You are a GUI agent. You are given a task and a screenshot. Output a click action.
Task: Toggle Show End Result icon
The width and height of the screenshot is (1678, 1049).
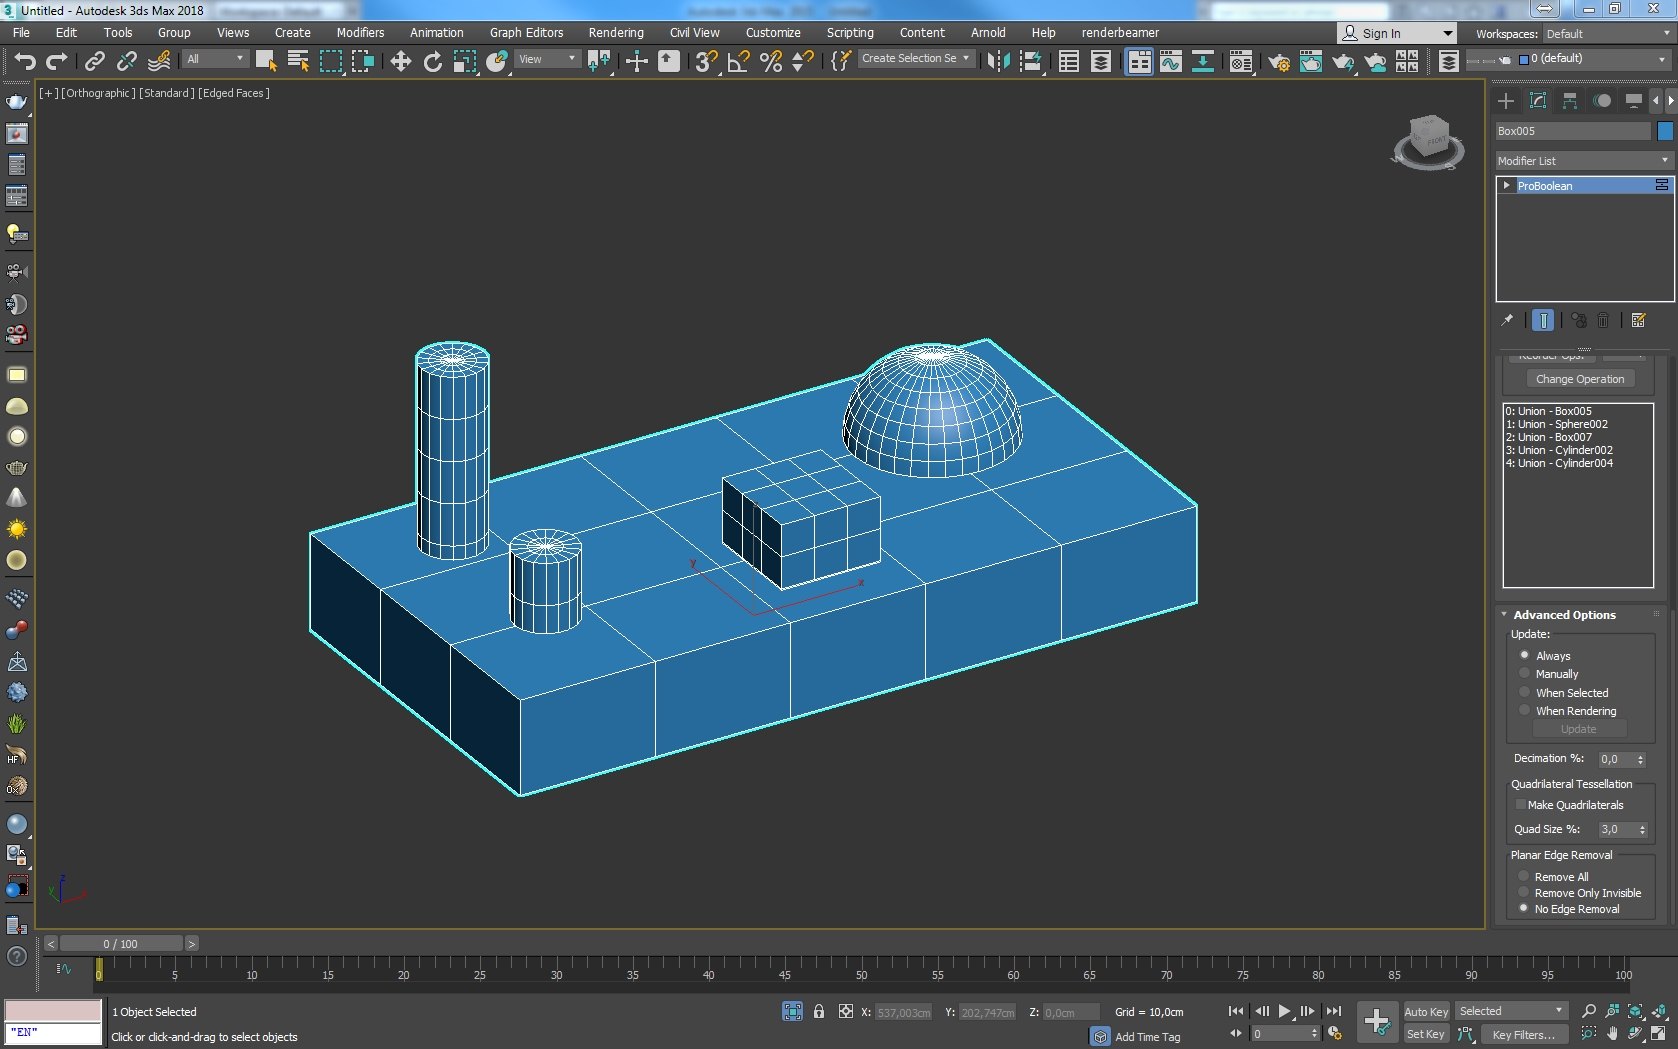click(x=1543, y=320)
